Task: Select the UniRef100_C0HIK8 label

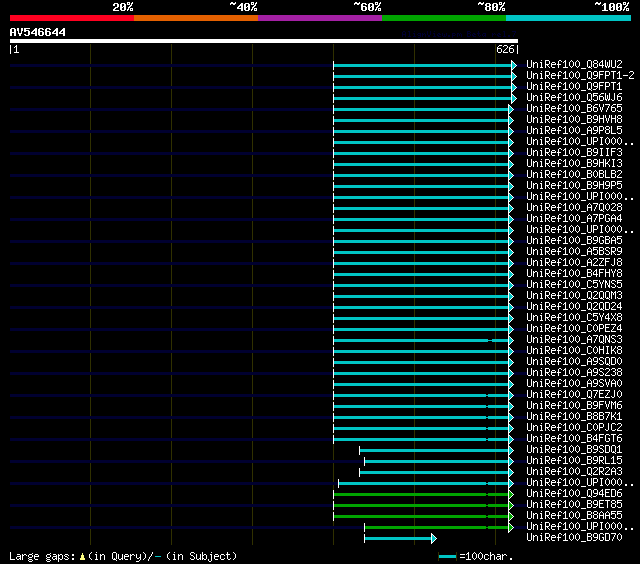Action: (x=574, y=351)
